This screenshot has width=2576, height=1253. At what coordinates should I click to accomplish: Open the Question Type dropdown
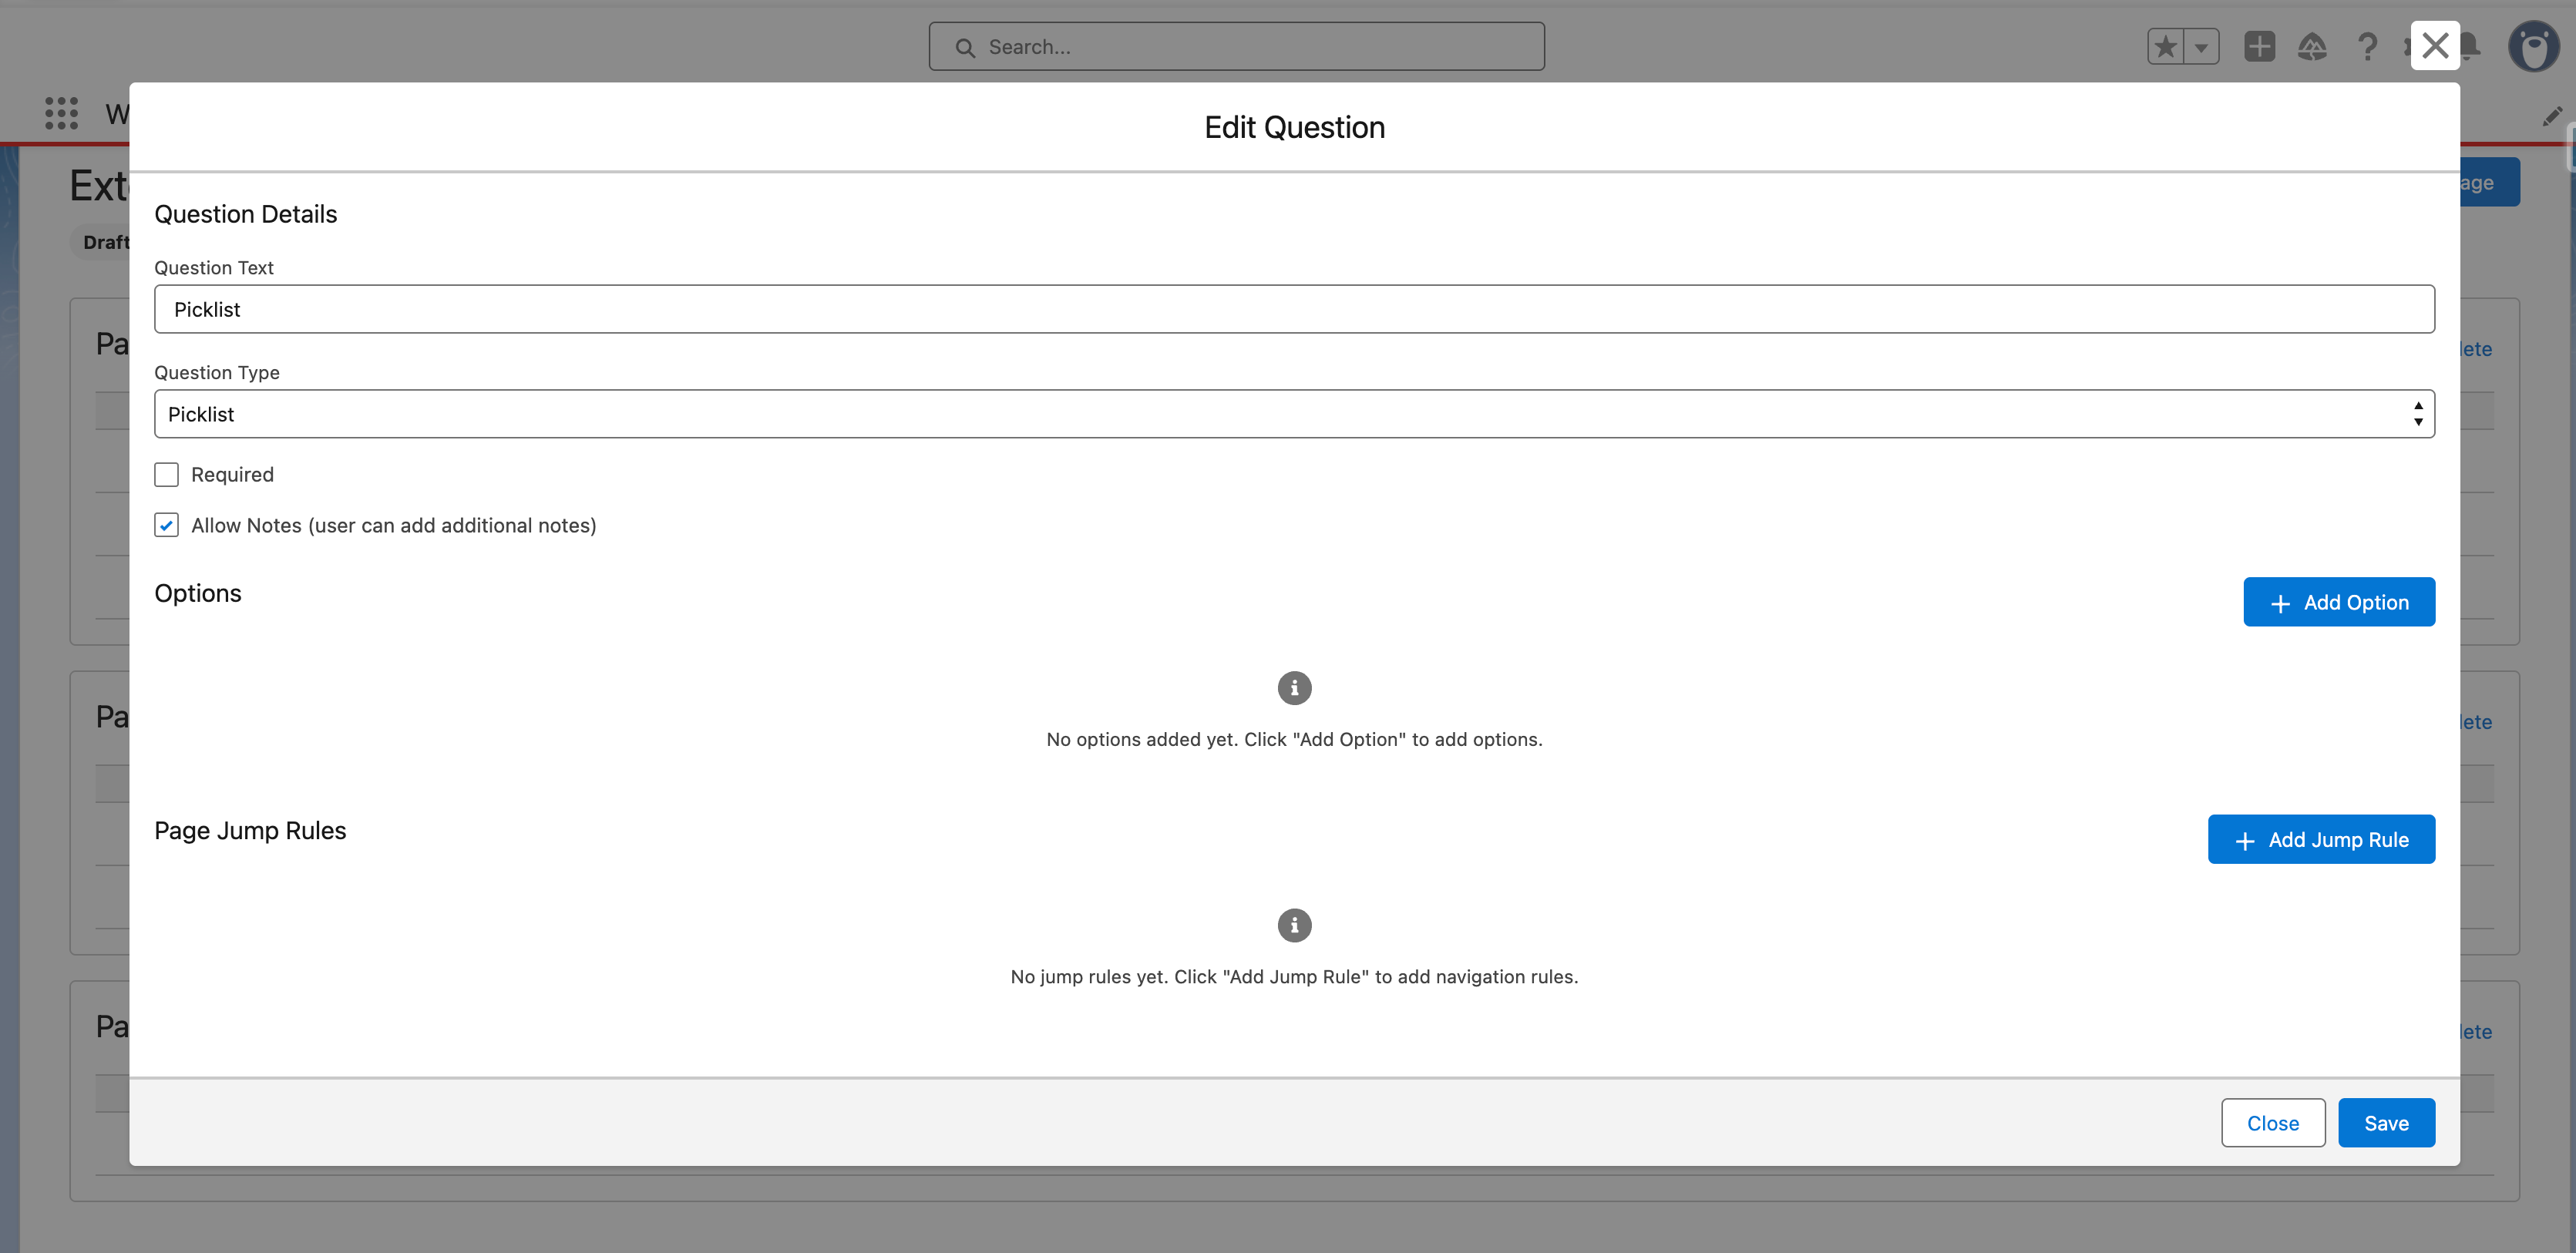1294,414
